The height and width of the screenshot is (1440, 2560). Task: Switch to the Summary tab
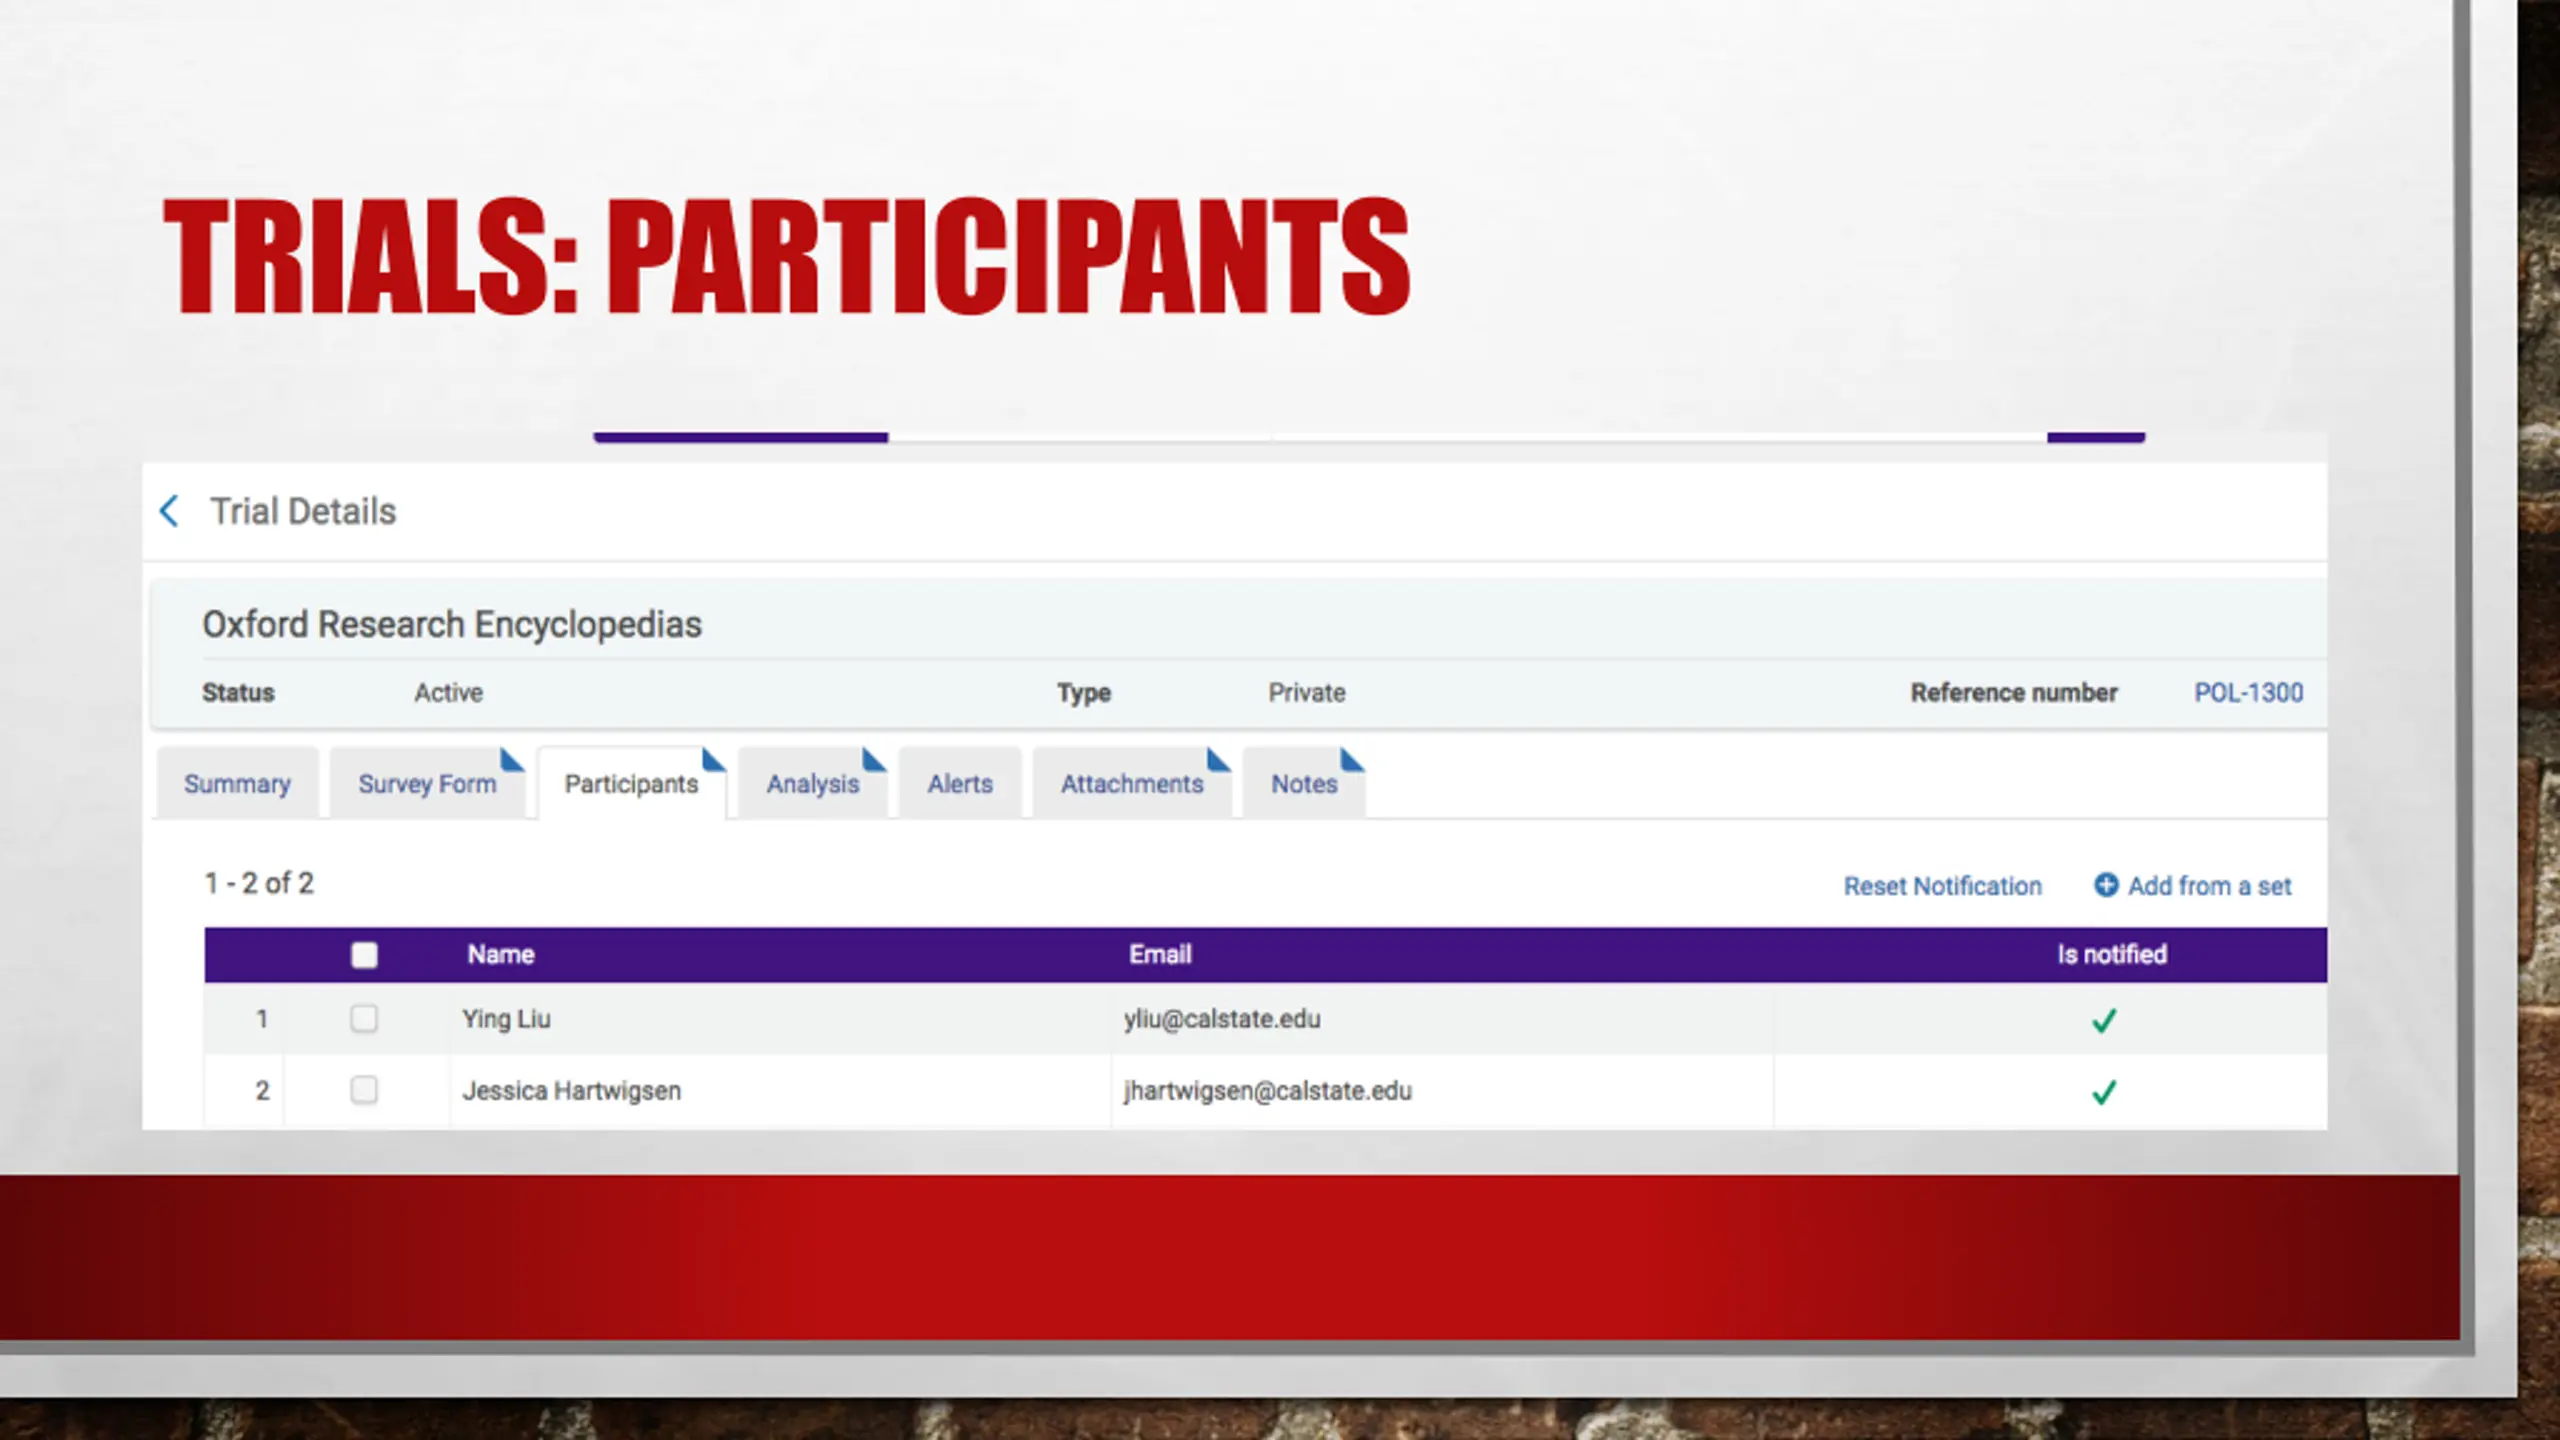pos(237,784)
